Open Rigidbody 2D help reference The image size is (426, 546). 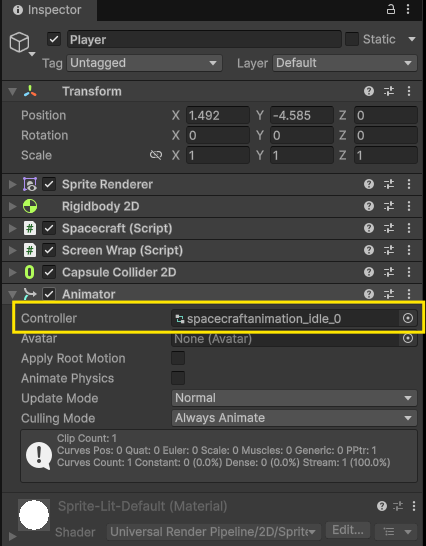(369, 206)
